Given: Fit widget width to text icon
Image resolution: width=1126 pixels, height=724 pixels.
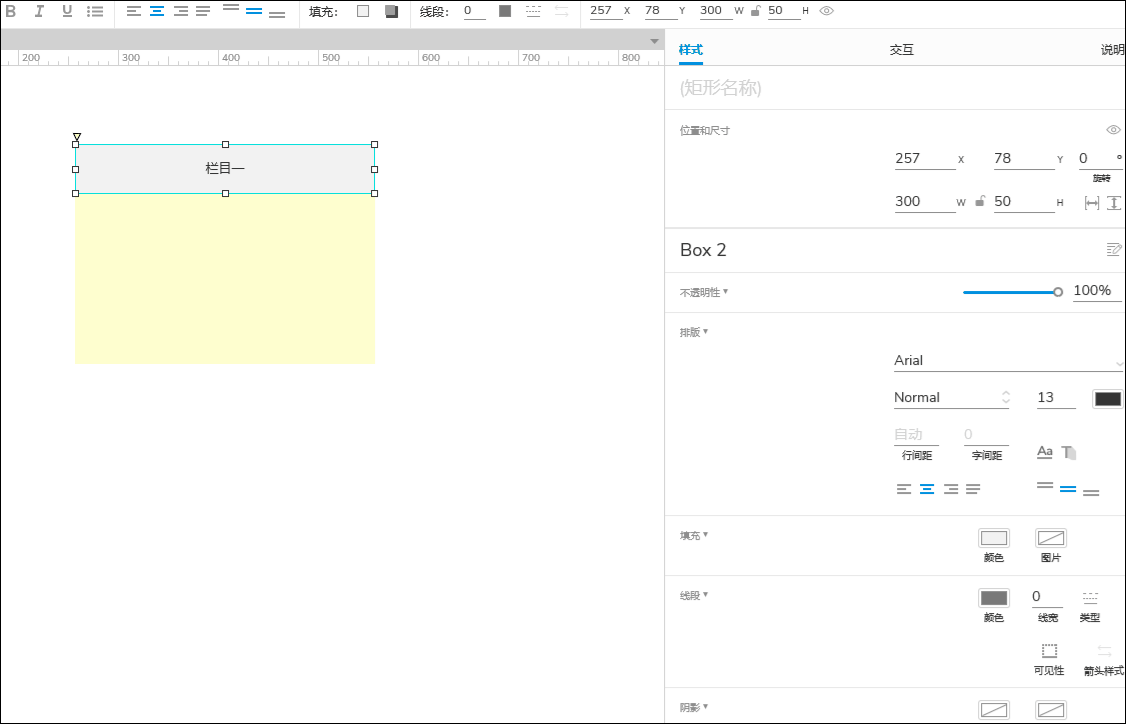Looking at the screenshot, I should (1092, 203).
